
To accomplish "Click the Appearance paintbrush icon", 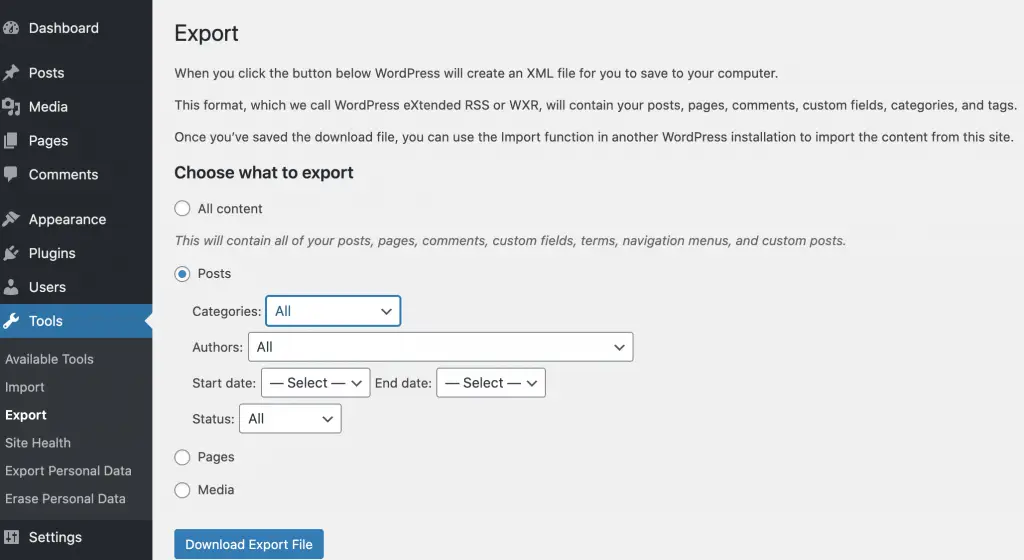I will (11, 219).
